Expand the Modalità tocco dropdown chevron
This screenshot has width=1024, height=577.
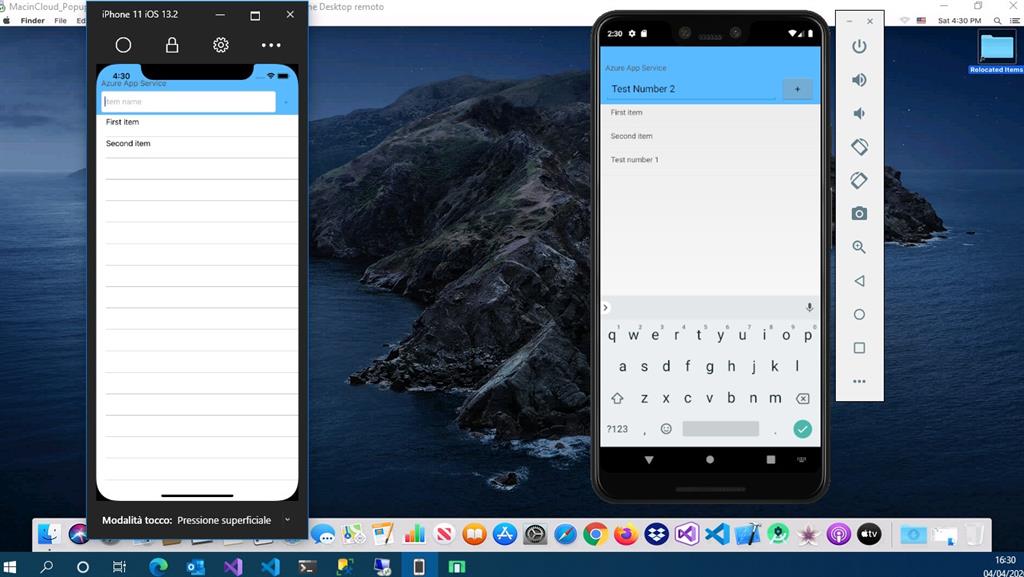tap(287, 520)
